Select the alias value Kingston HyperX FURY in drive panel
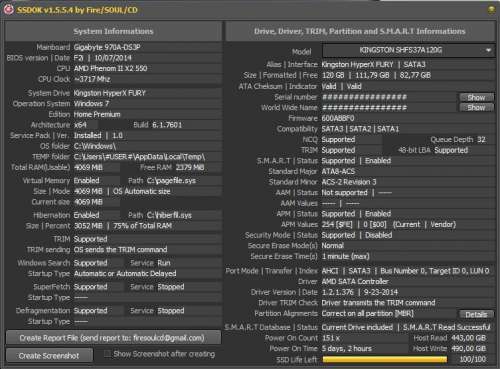Viewport: 500px width, 369px height. pos(357,65)
